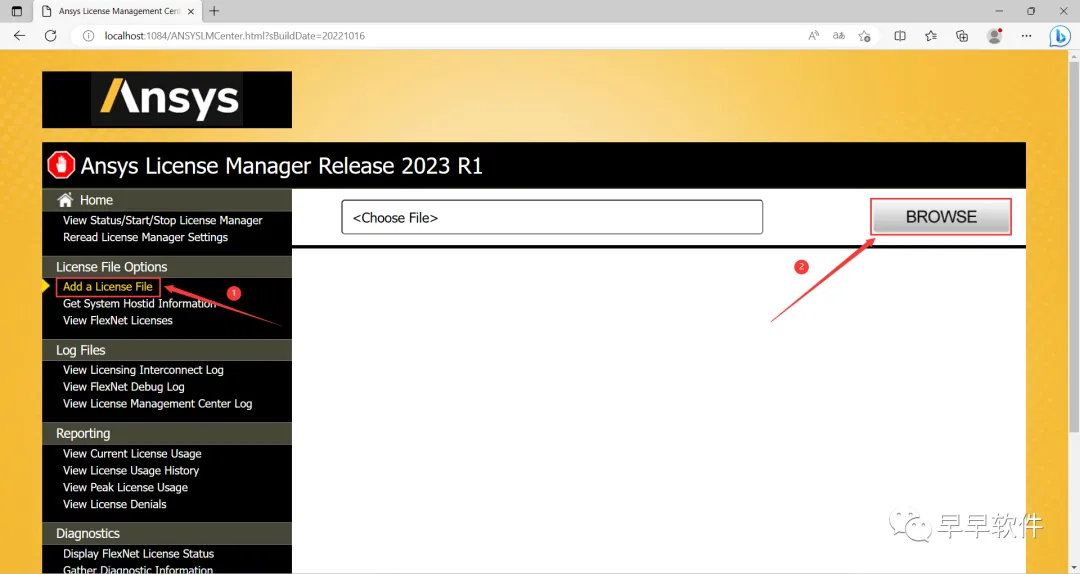This screenshot has width=1080, height=574.
Task: Open View License Management Center Log
Action: 158,404
